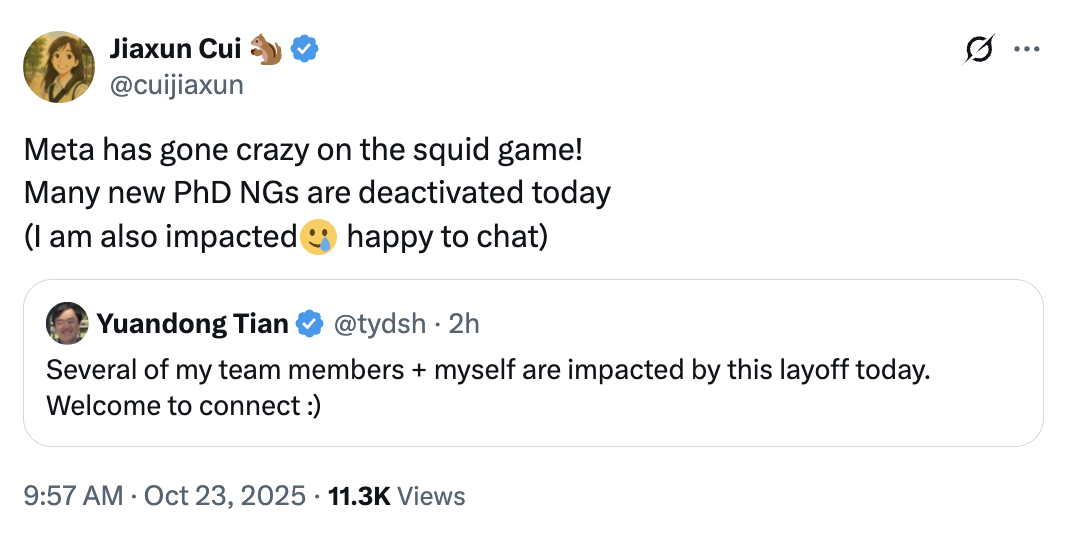The width and height of the screenshot is (1068, 540).
Task: Click the quoted tweet's 2h timestamp
Action: [x=465, y=323]
